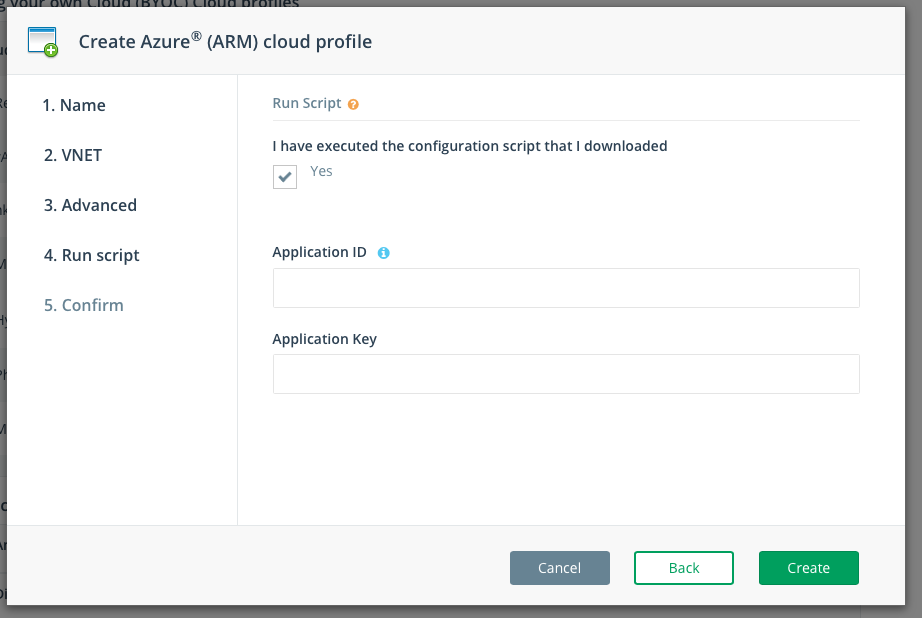Select step 5. Confirm
The image size is (922, 618).
click(x=83, y=305)
